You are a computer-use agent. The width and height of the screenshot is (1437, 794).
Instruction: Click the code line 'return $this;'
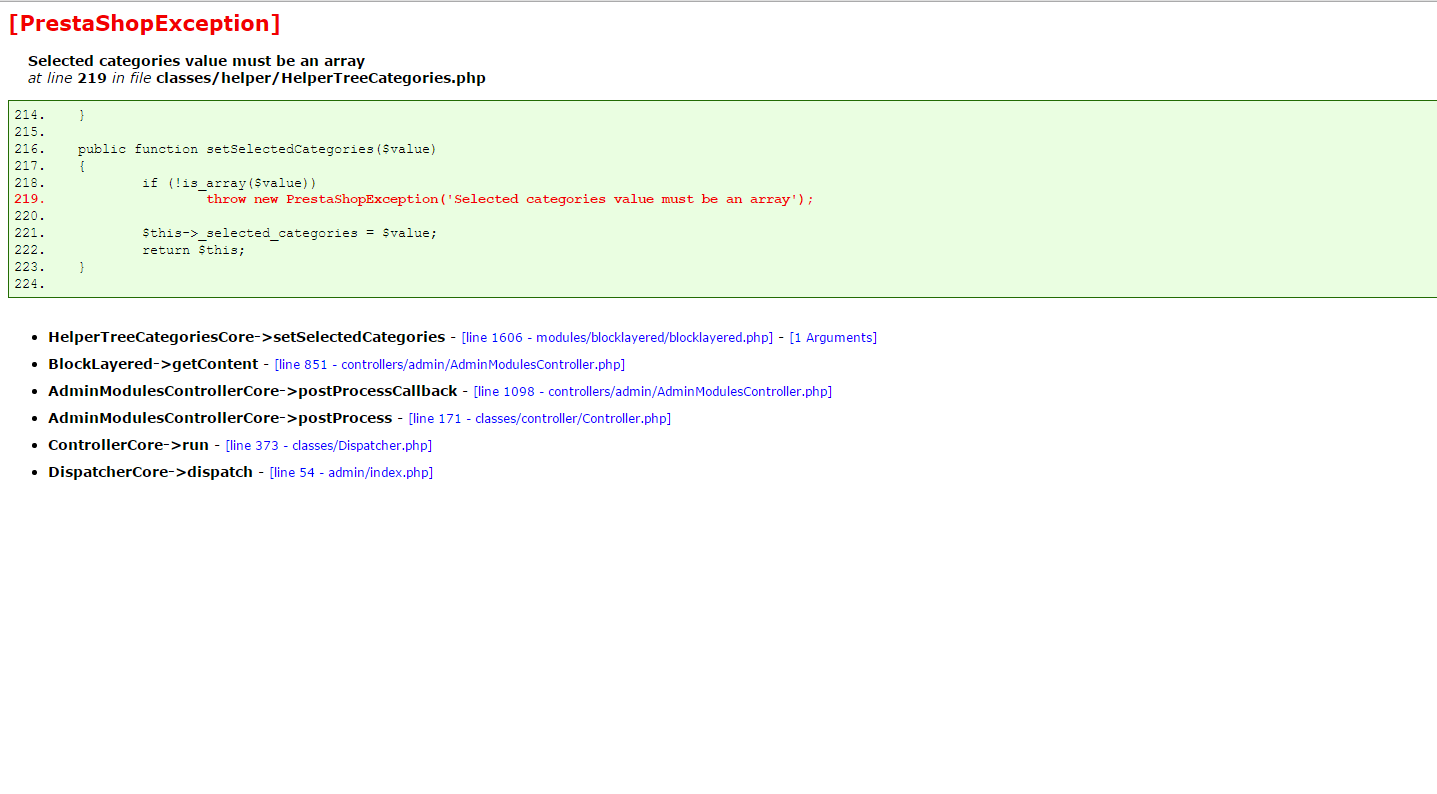(x=193, y=250)
